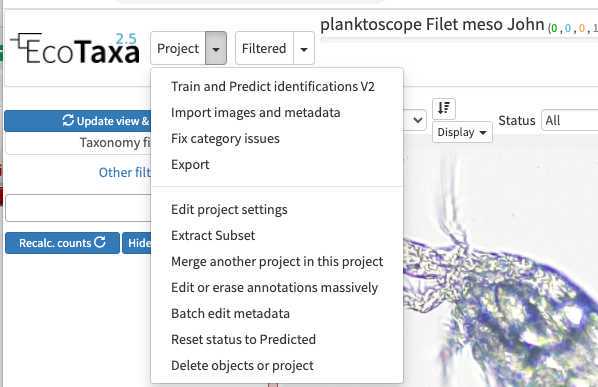The image size is (598, 387).
Task: Choose Export from the Project menu
Action: (190, 164)
